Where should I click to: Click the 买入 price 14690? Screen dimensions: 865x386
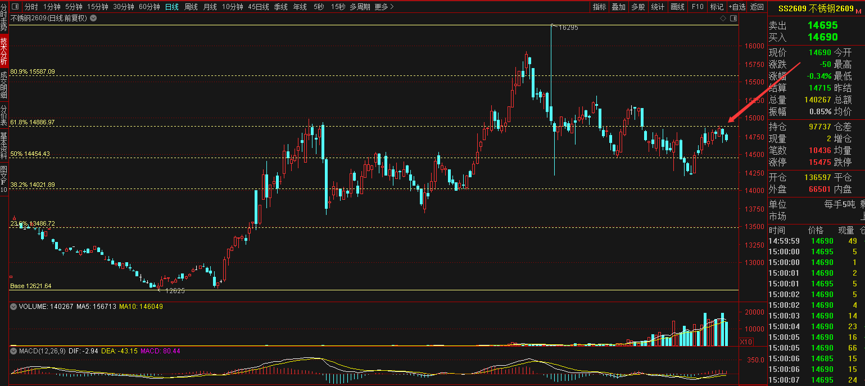click(823, 37)
